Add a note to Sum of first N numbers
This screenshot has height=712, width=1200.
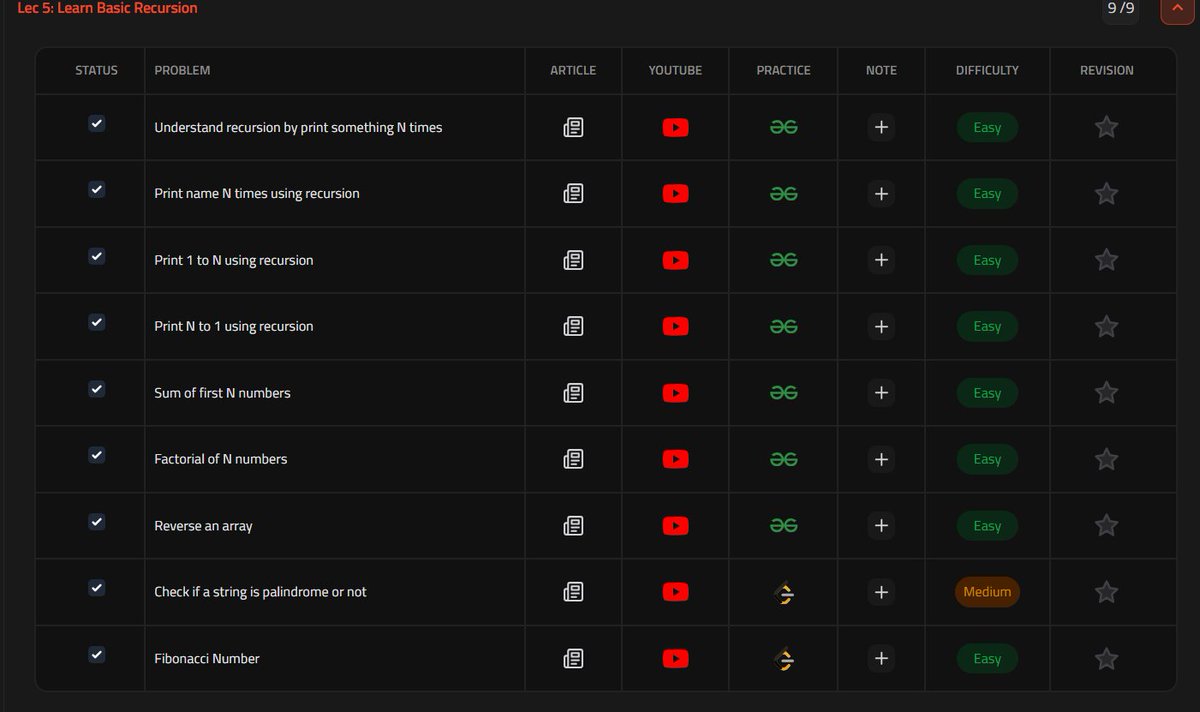(x=881, y=393)
